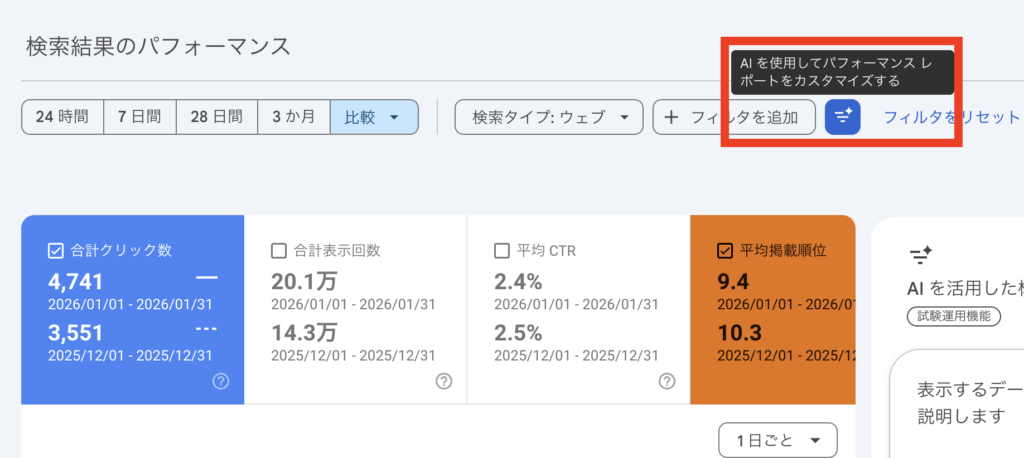This screenshot has width=1024, height=458.
Task: Click the フィルタをリセット link
Action: click(950, 117)
